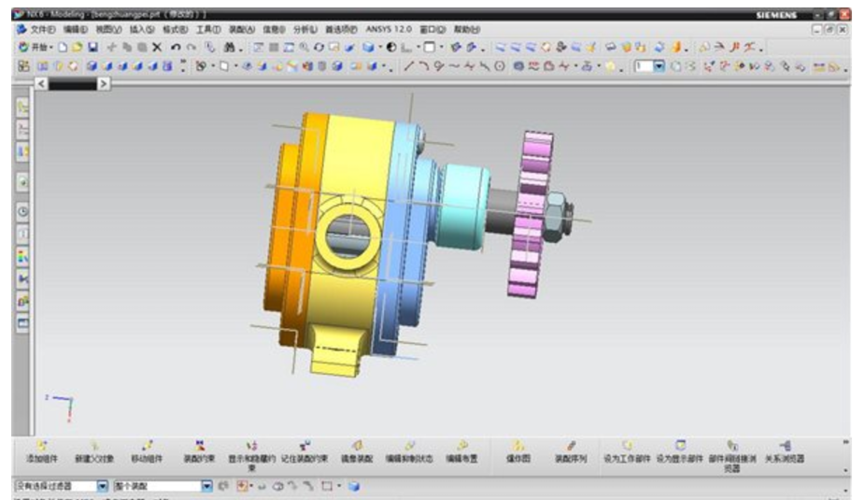
Task: Expand the selection filter dropdown in the bottom bar
Action: 102,486
